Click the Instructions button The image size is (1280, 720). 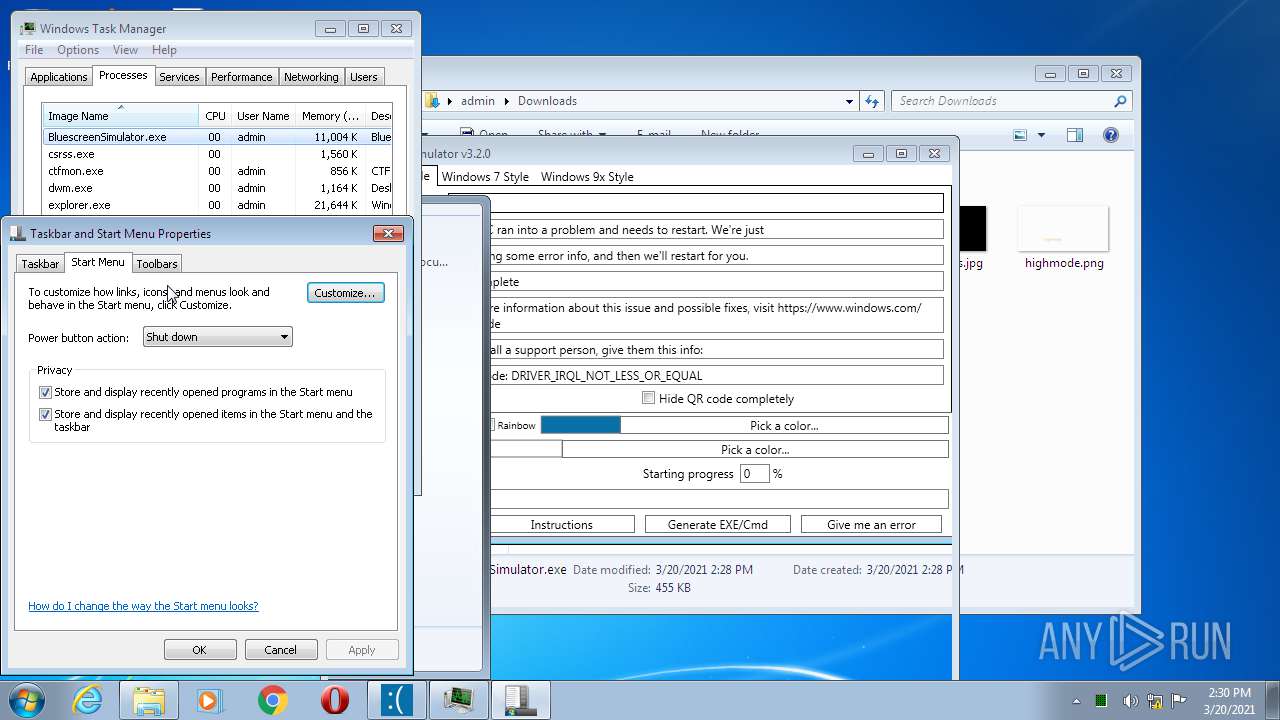(561, 525)
